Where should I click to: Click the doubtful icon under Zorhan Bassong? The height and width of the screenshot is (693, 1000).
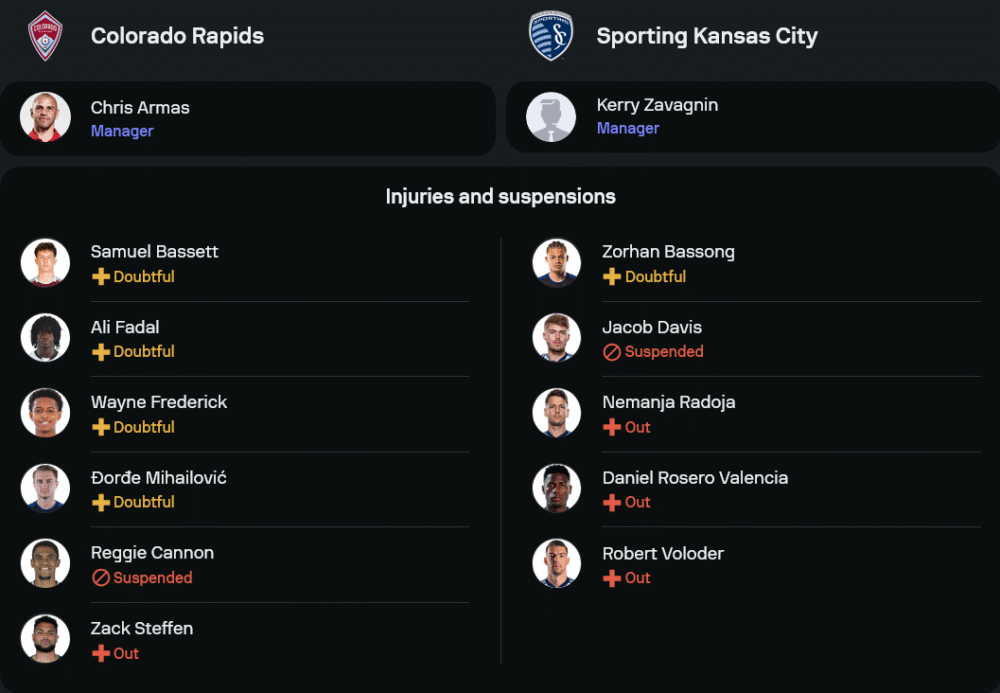pos(612,277)
